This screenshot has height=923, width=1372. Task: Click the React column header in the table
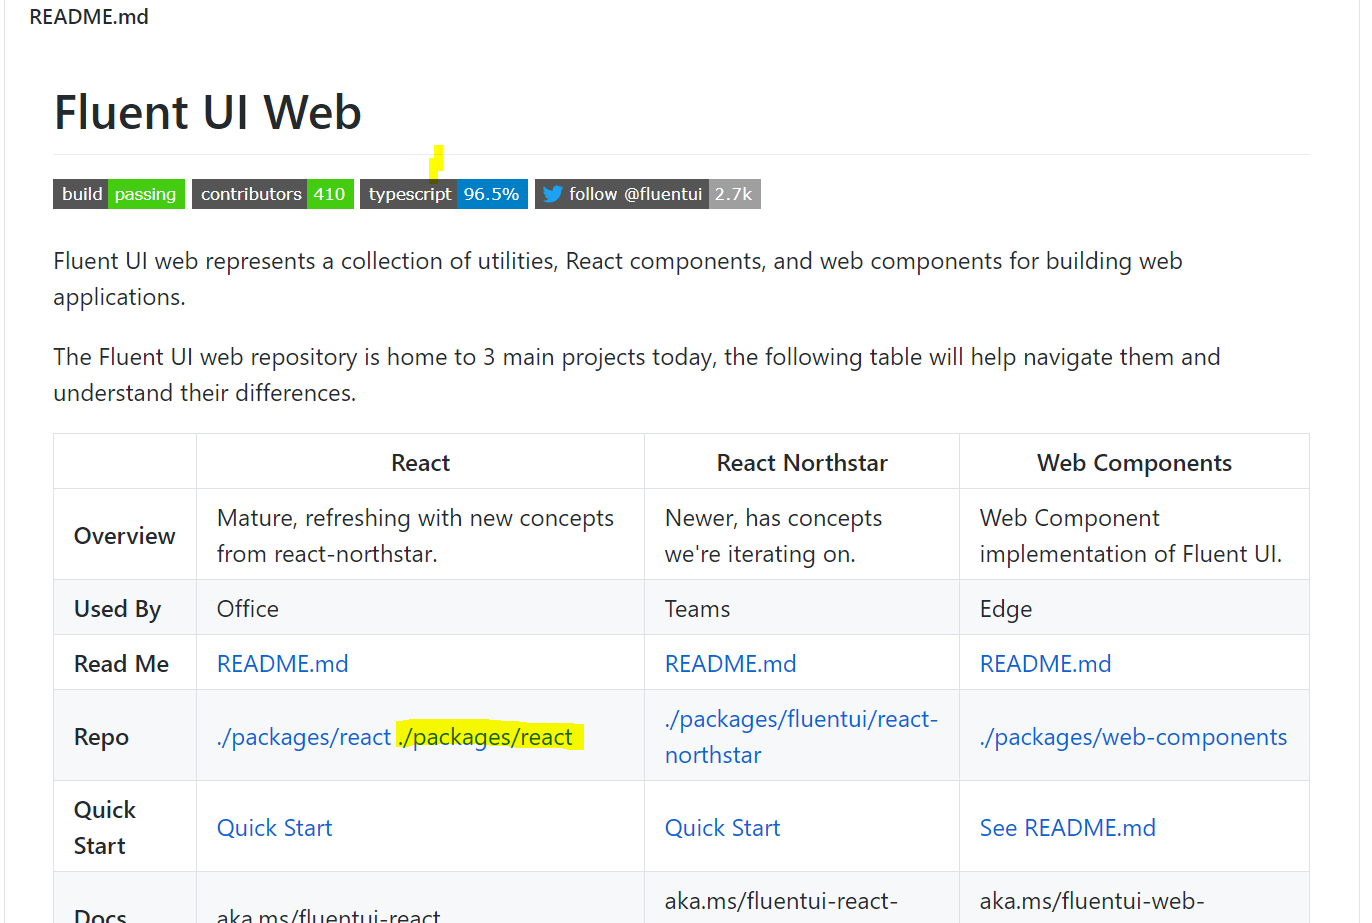[420, 462]
